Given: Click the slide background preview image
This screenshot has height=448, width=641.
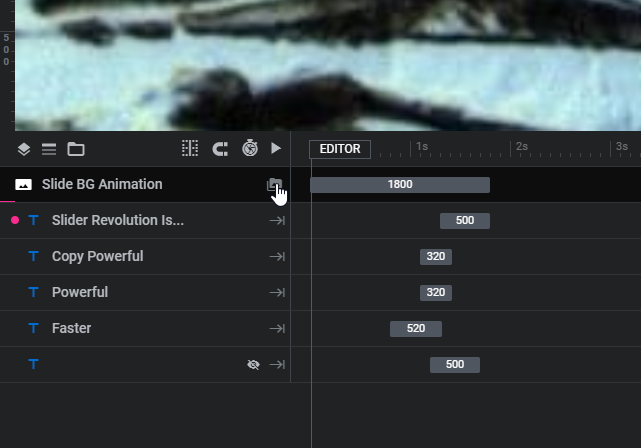Looking at the screenshot, I should (x=328, y=65).
